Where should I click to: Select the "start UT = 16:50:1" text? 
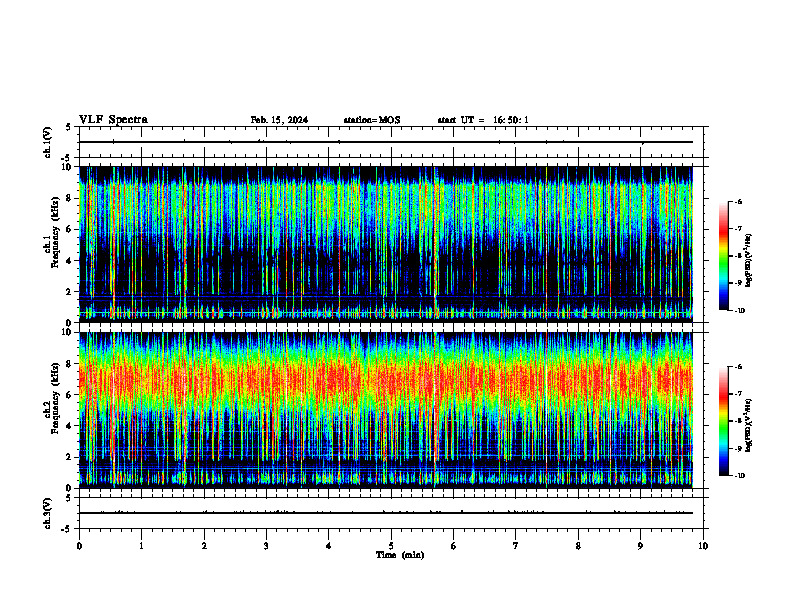483,120
